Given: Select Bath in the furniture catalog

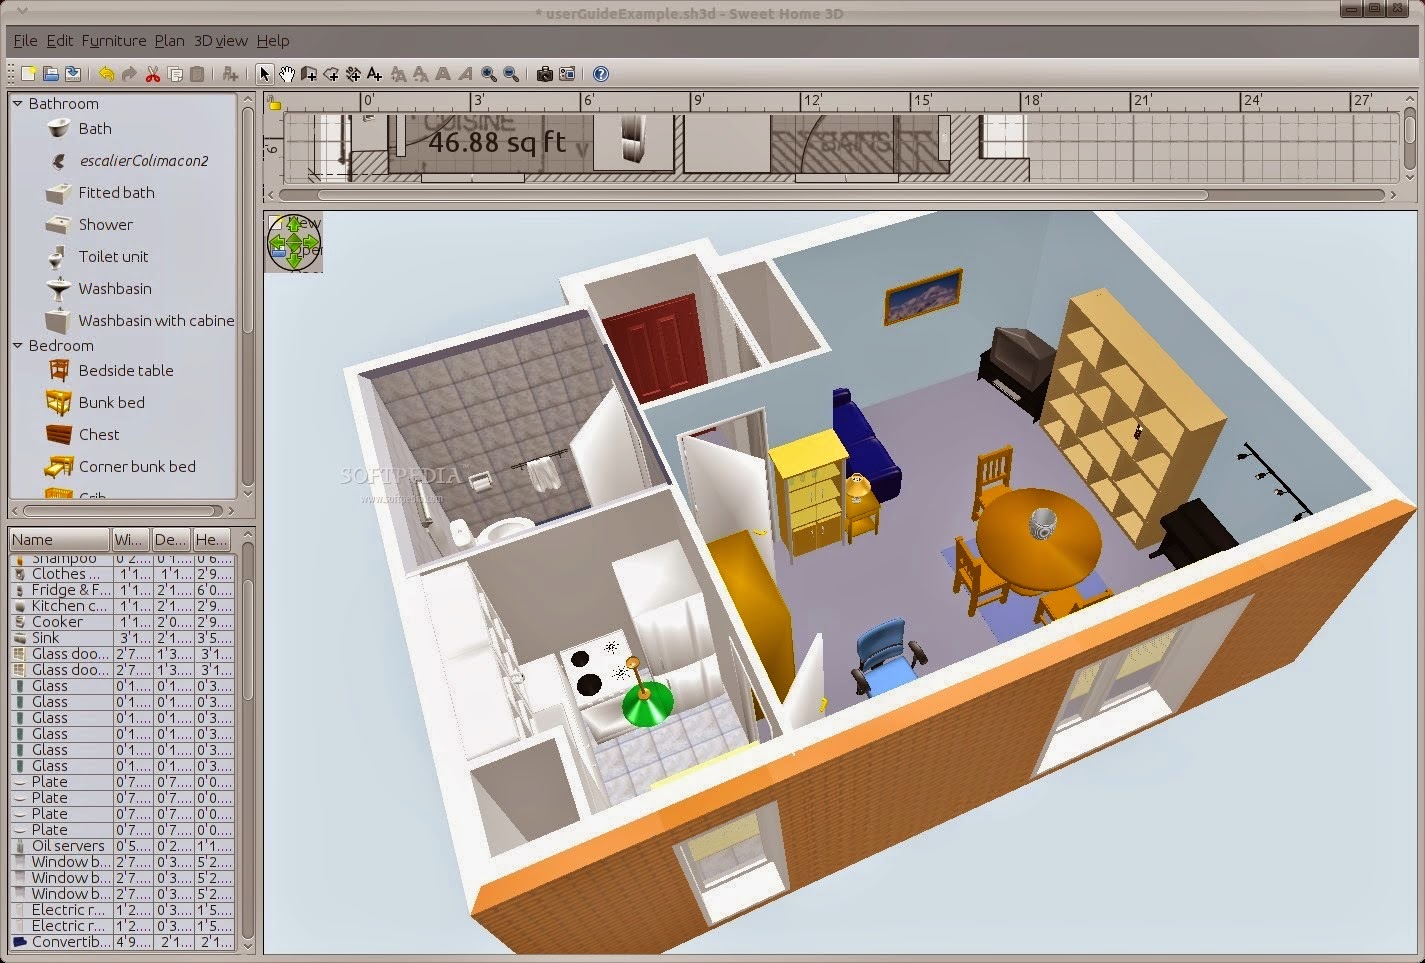Looking at the screenshot, I should pyautogui.click(x=95, y=129).
